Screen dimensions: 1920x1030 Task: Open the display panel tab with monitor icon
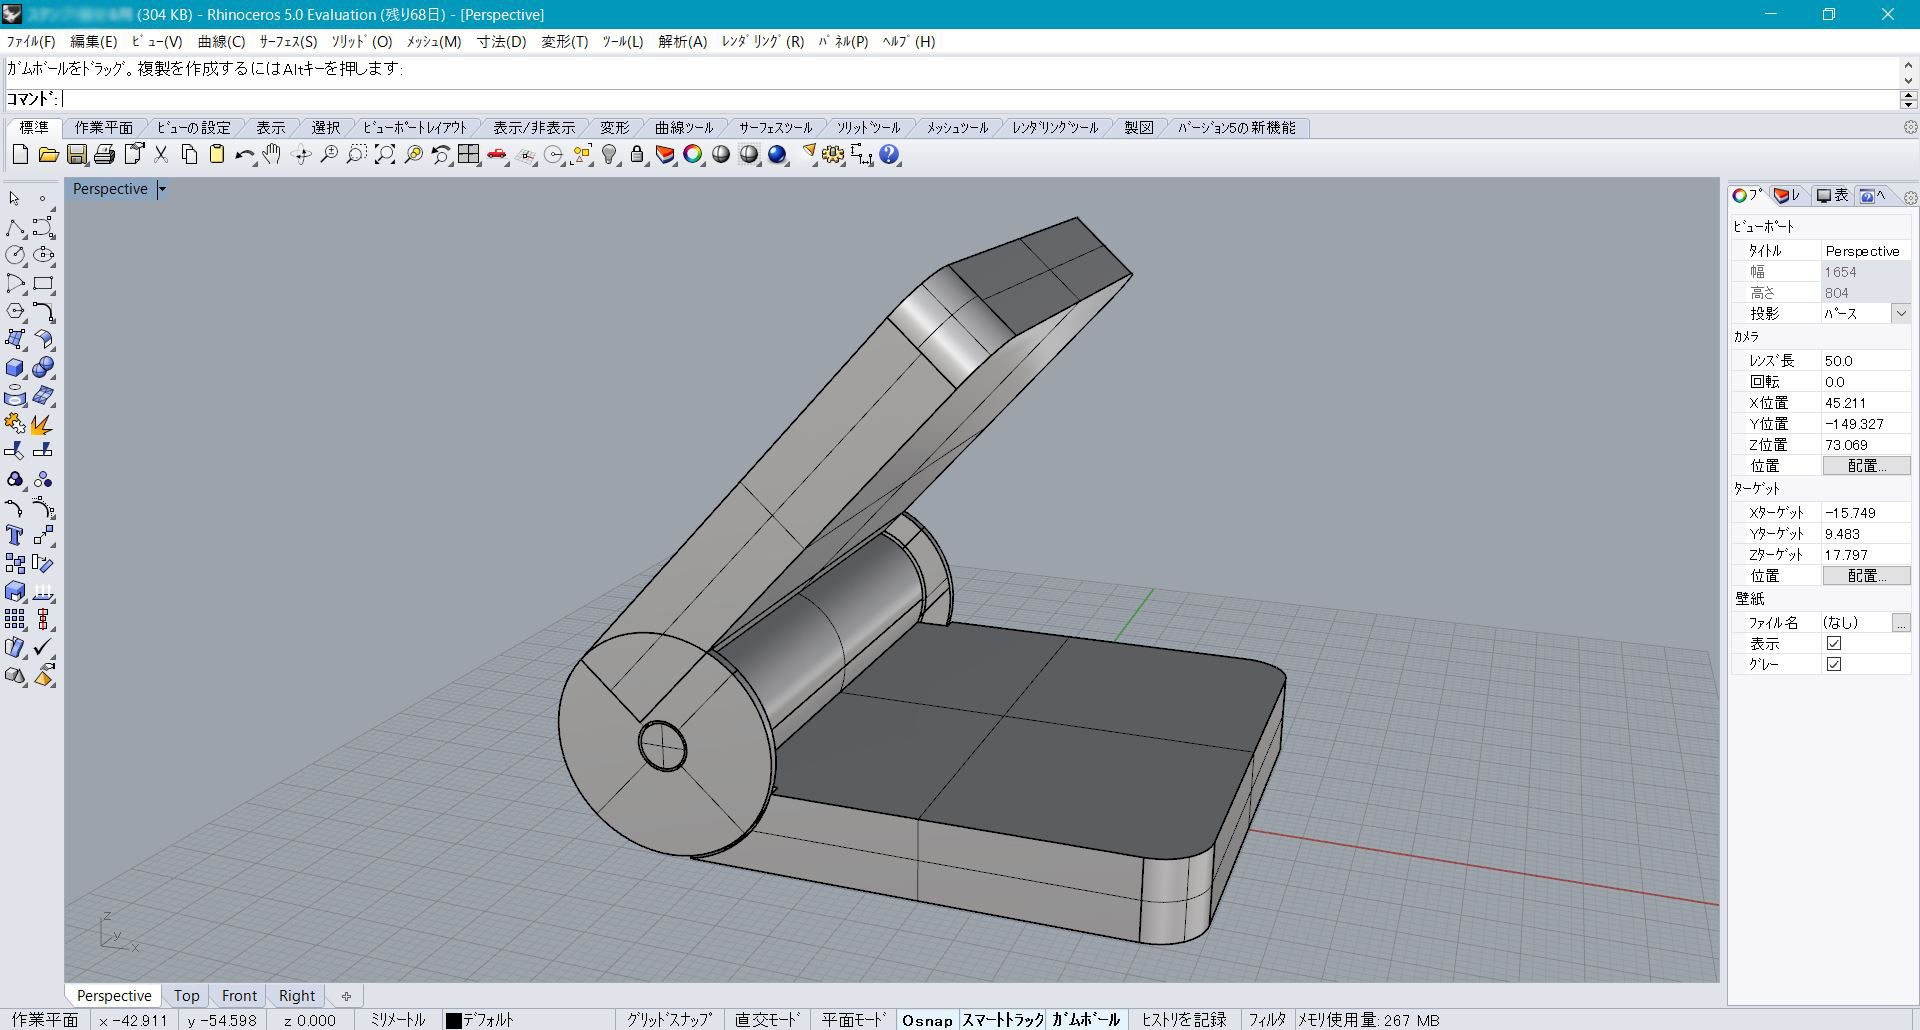coord(1831,196)
